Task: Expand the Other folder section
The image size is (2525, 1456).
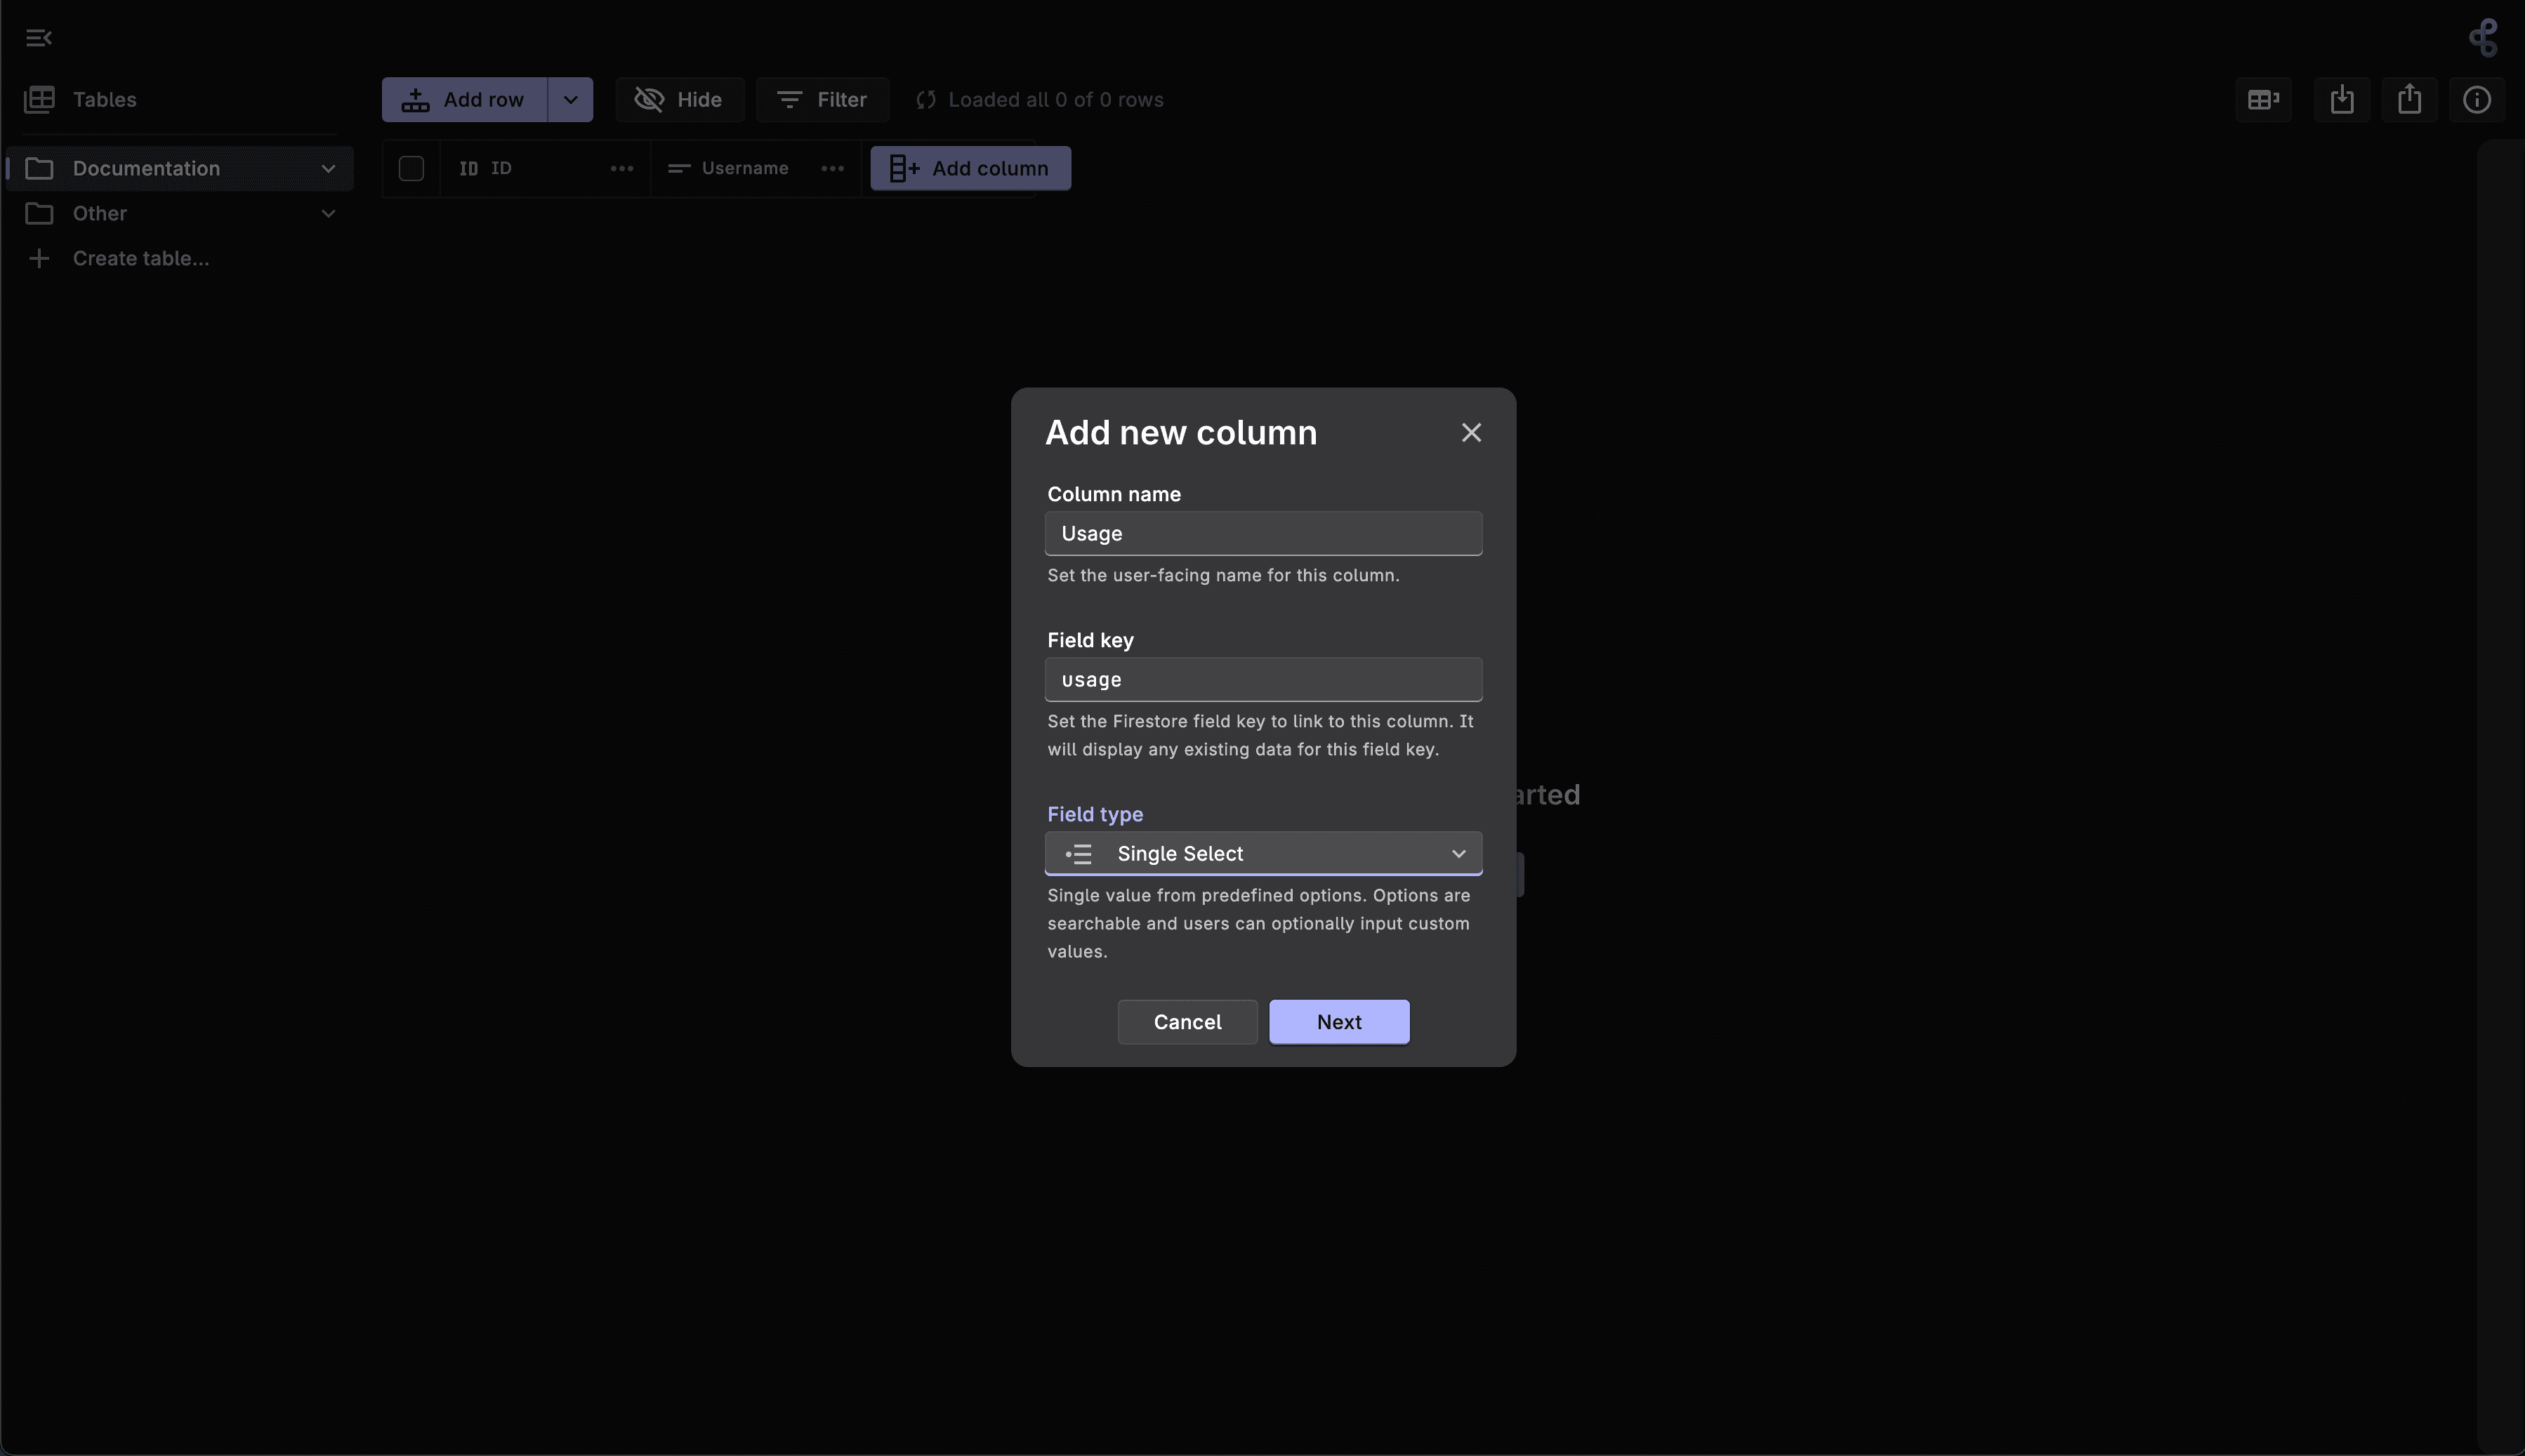Action: point(328,214)
